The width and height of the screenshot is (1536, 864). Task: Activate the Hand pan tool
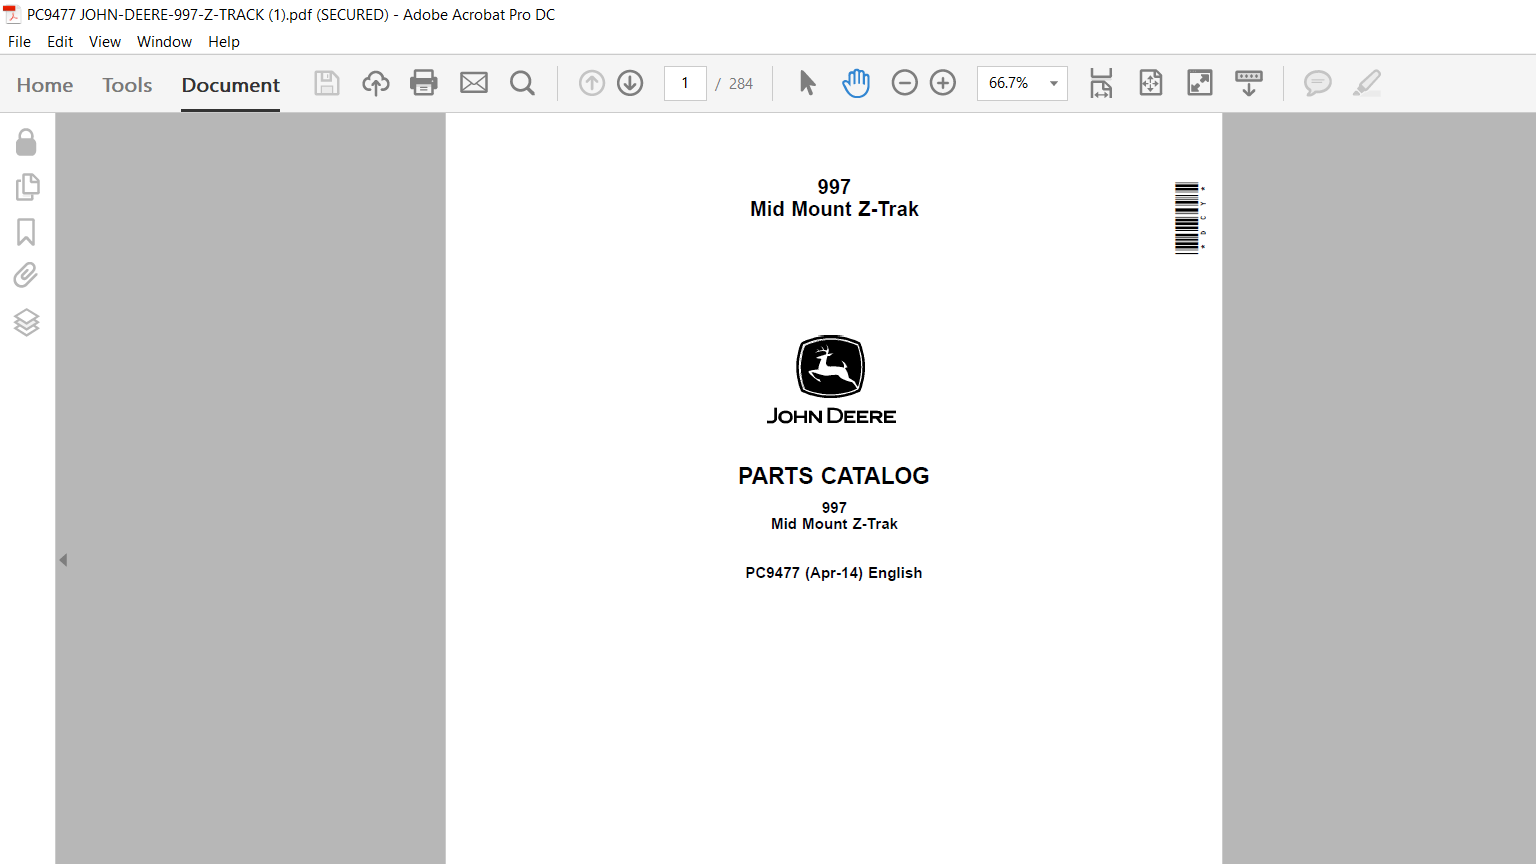(x=856, y=83)
